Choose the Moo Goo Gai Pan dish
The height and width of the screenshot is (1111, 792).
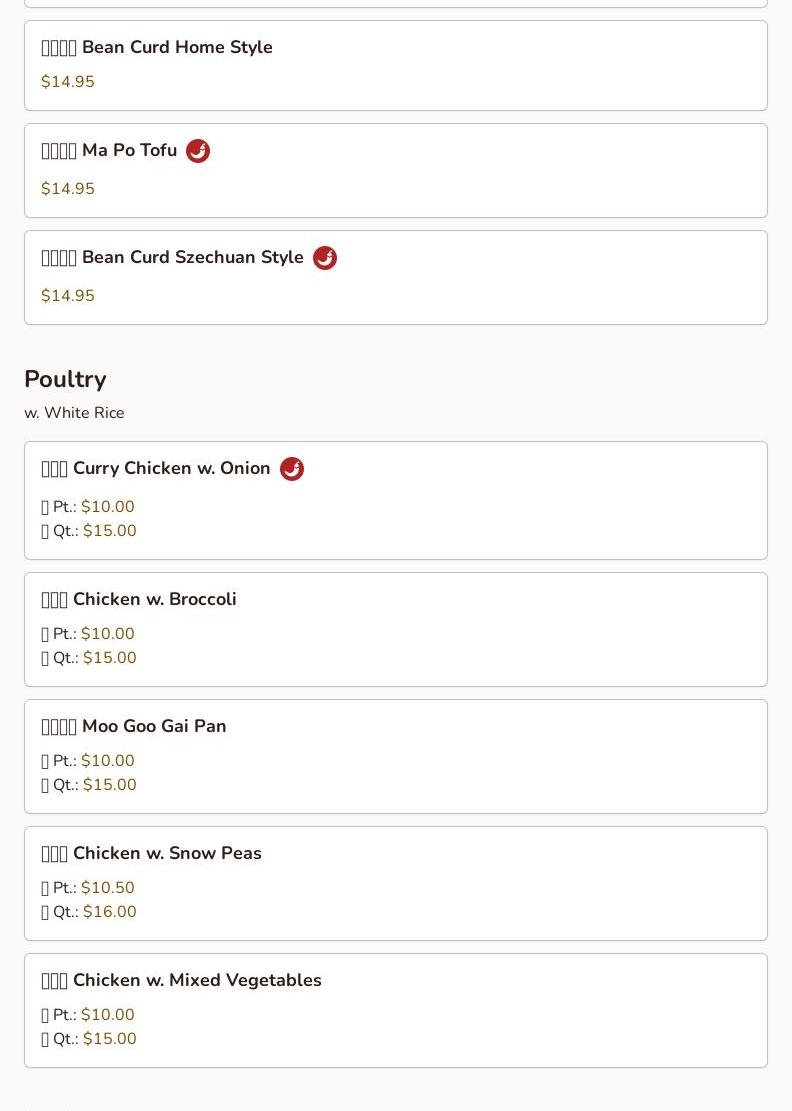click(154, 727)
